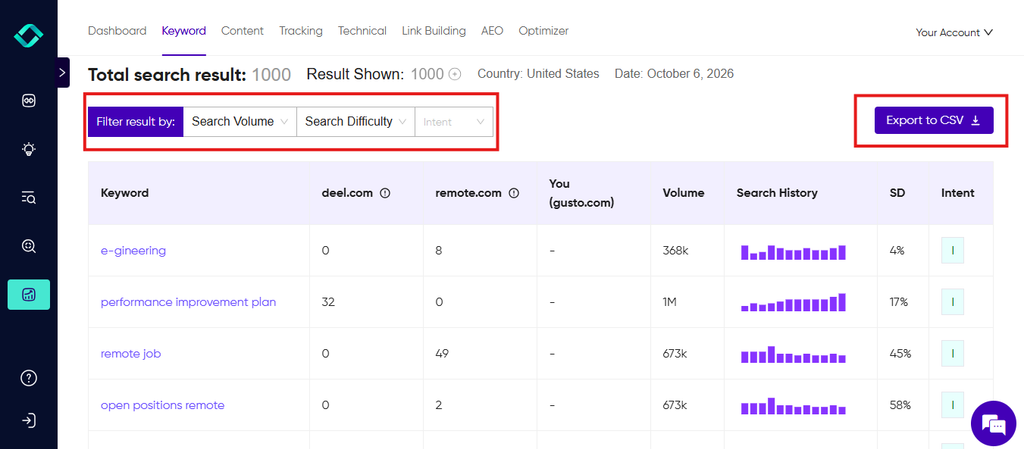Click the Country: United States label
The height and width of the screenshot is (449, 1024).
coord(538,74)
